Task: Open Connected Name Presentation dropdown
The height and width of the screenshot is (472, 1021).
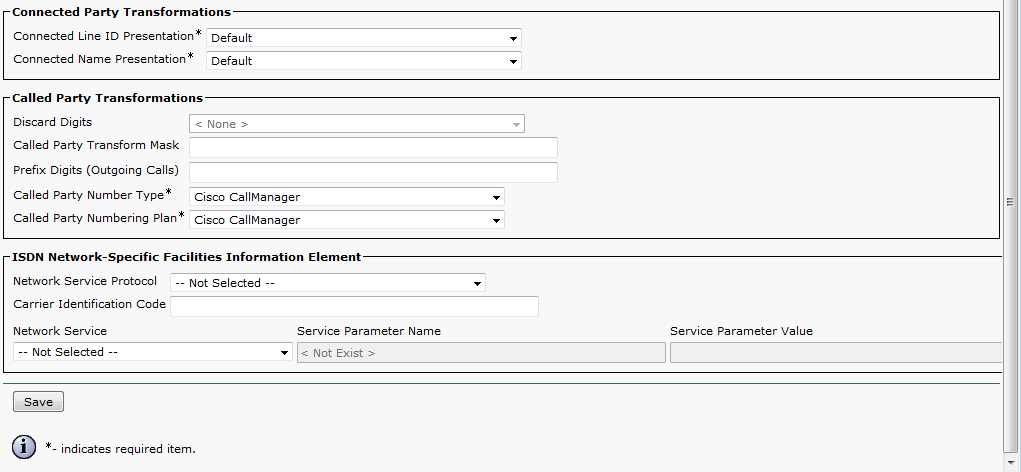Action: [363, 61]
